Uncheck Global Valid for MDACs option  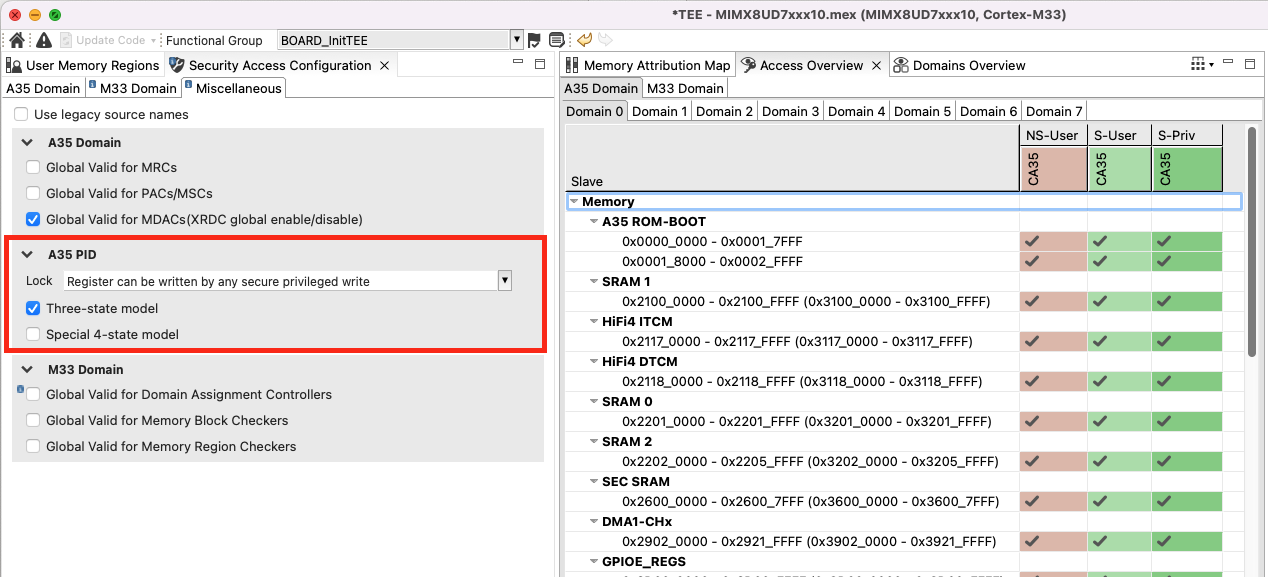click(33, 219)
